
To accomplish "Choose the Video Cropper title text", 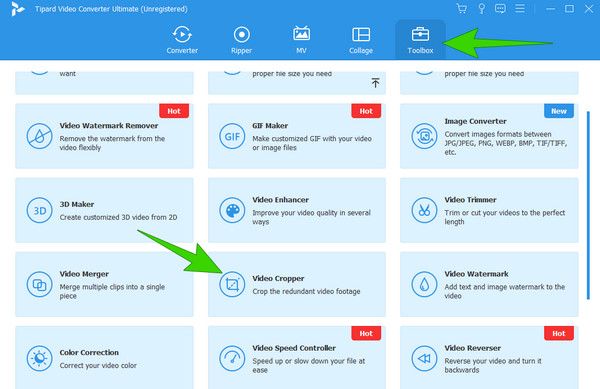I will click(x=278, y=278).
